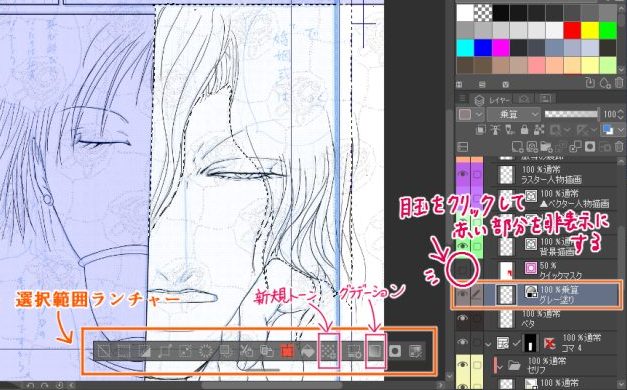Click the opacity value stepper arrows
The image size is (627, 390).
tap(621, 115)
